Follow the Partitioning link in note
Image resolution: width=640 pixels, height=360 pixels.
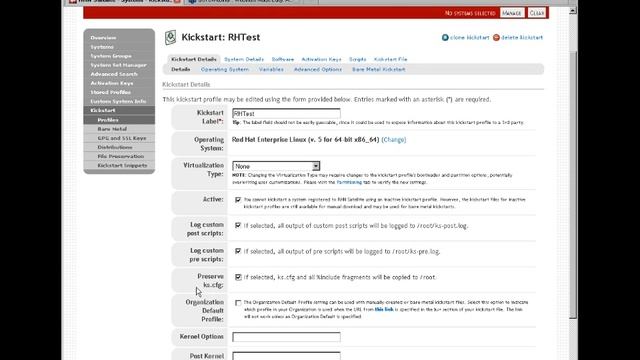pyautogui.click(x=349, y=182)
